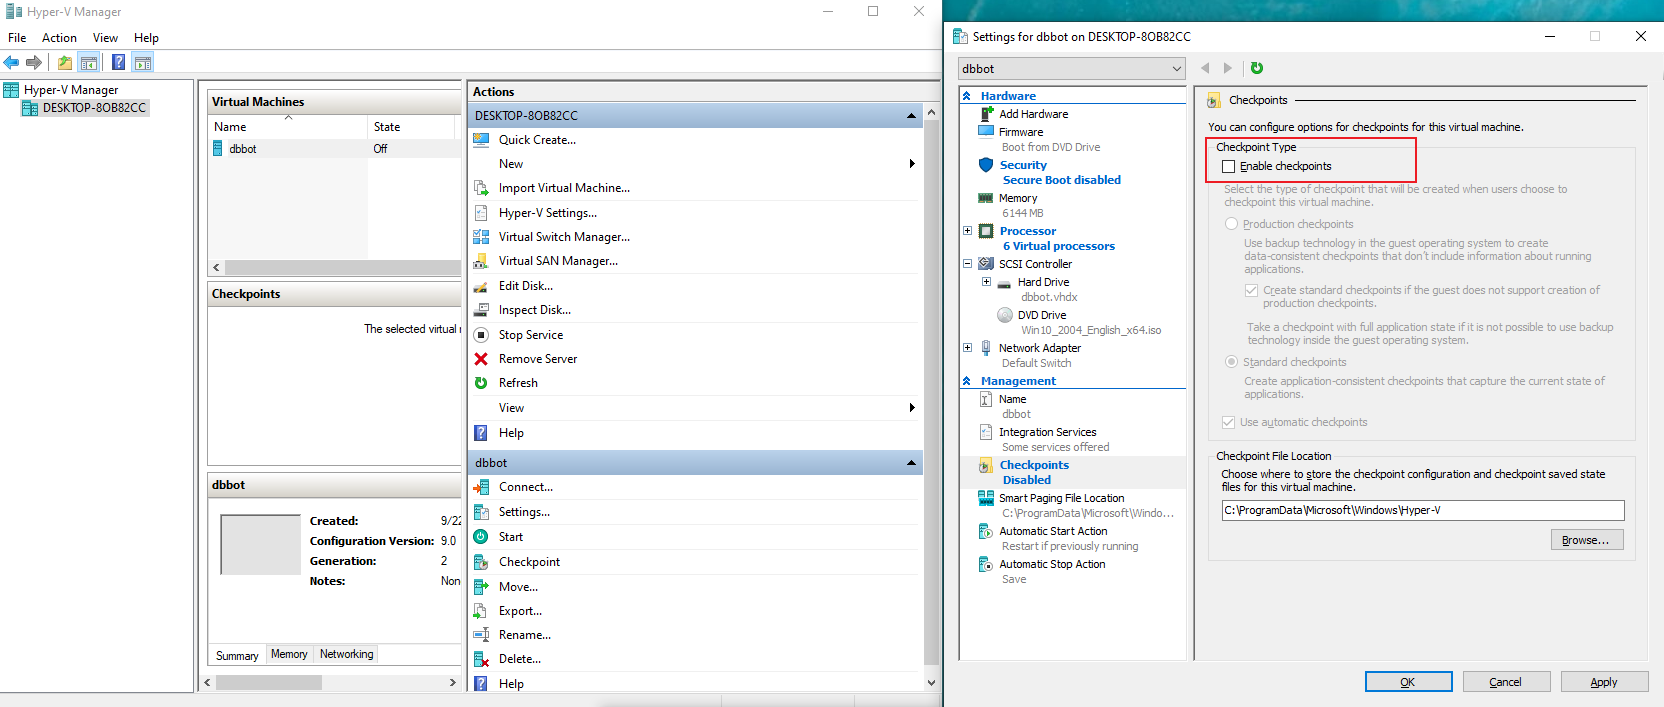Open the New submenu arrow

click(x=912, y=164)
